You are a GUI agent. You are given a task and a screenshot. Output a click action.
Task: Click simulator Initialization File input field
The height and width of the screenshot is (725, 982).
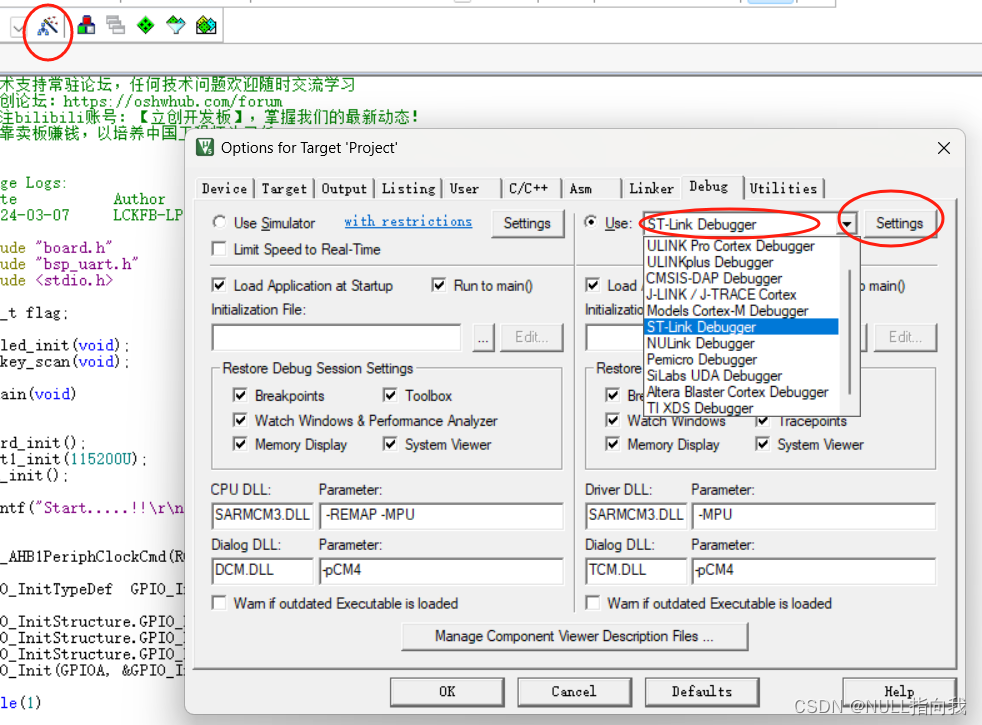click(x=336, y=337)
